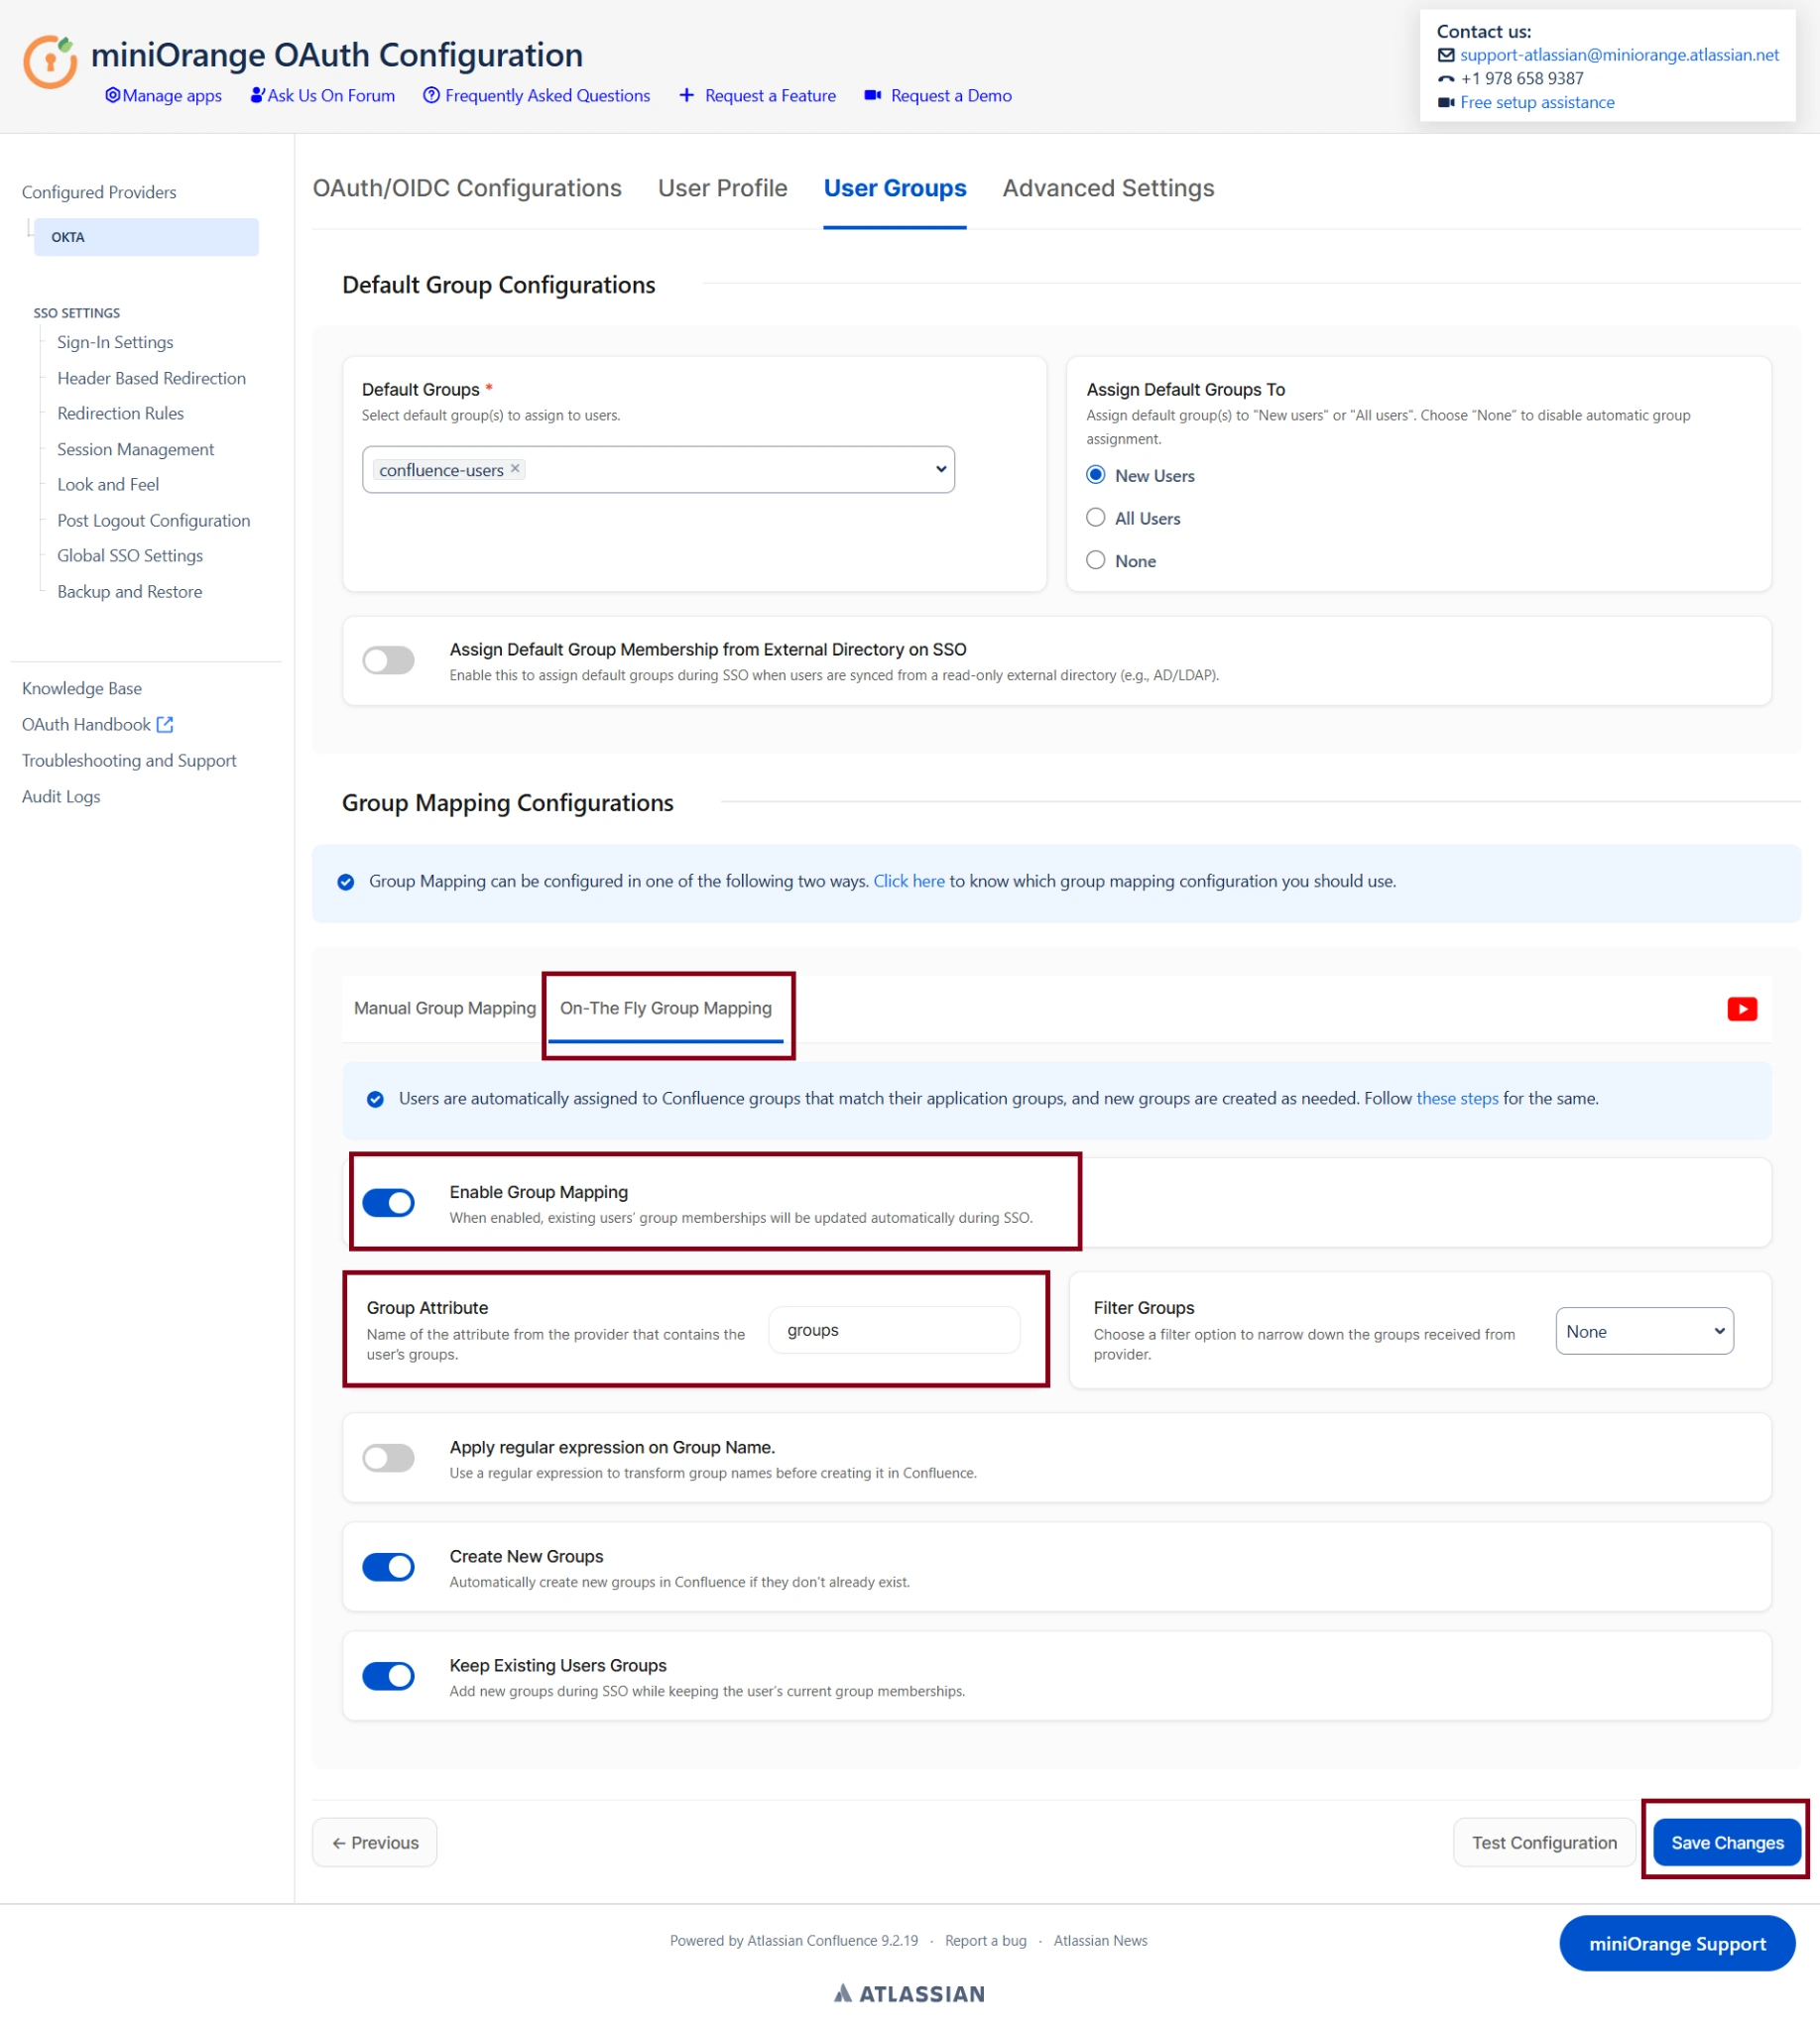Click the external link icon next to OAuth Handbook
1820x2031 pixels.
pyautogui.click(x=165, y=724)
